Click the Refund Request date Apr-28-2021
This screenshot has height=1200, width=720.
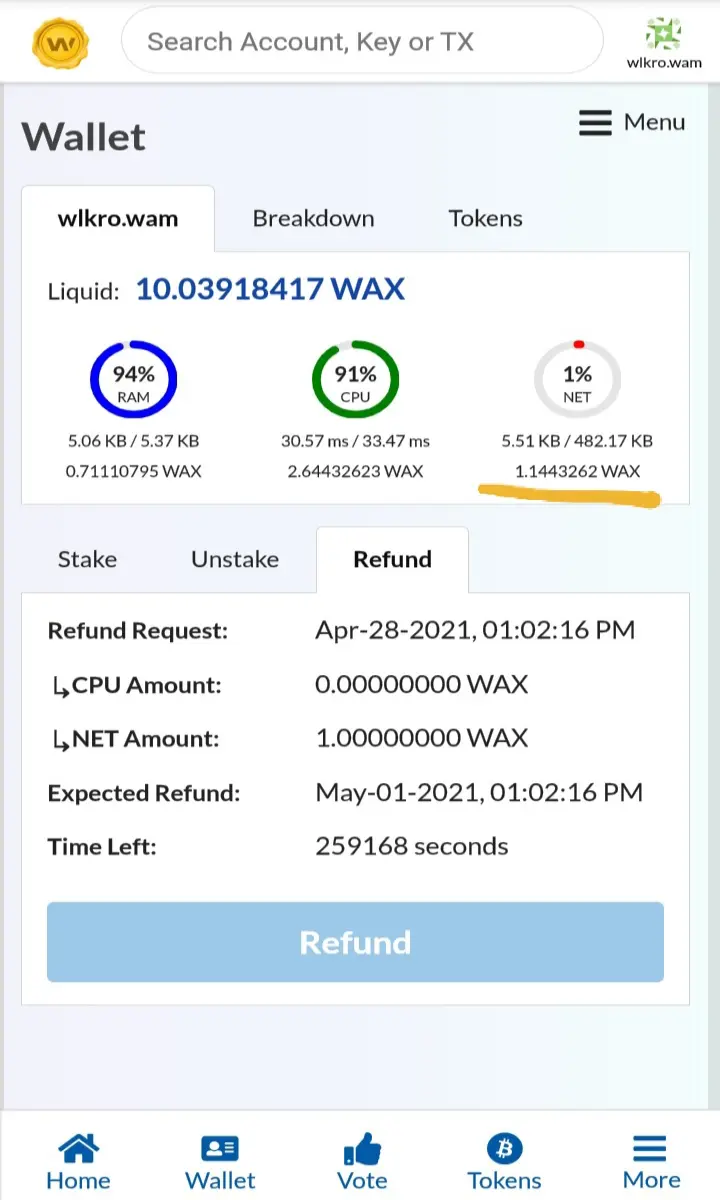pos(475,630)
